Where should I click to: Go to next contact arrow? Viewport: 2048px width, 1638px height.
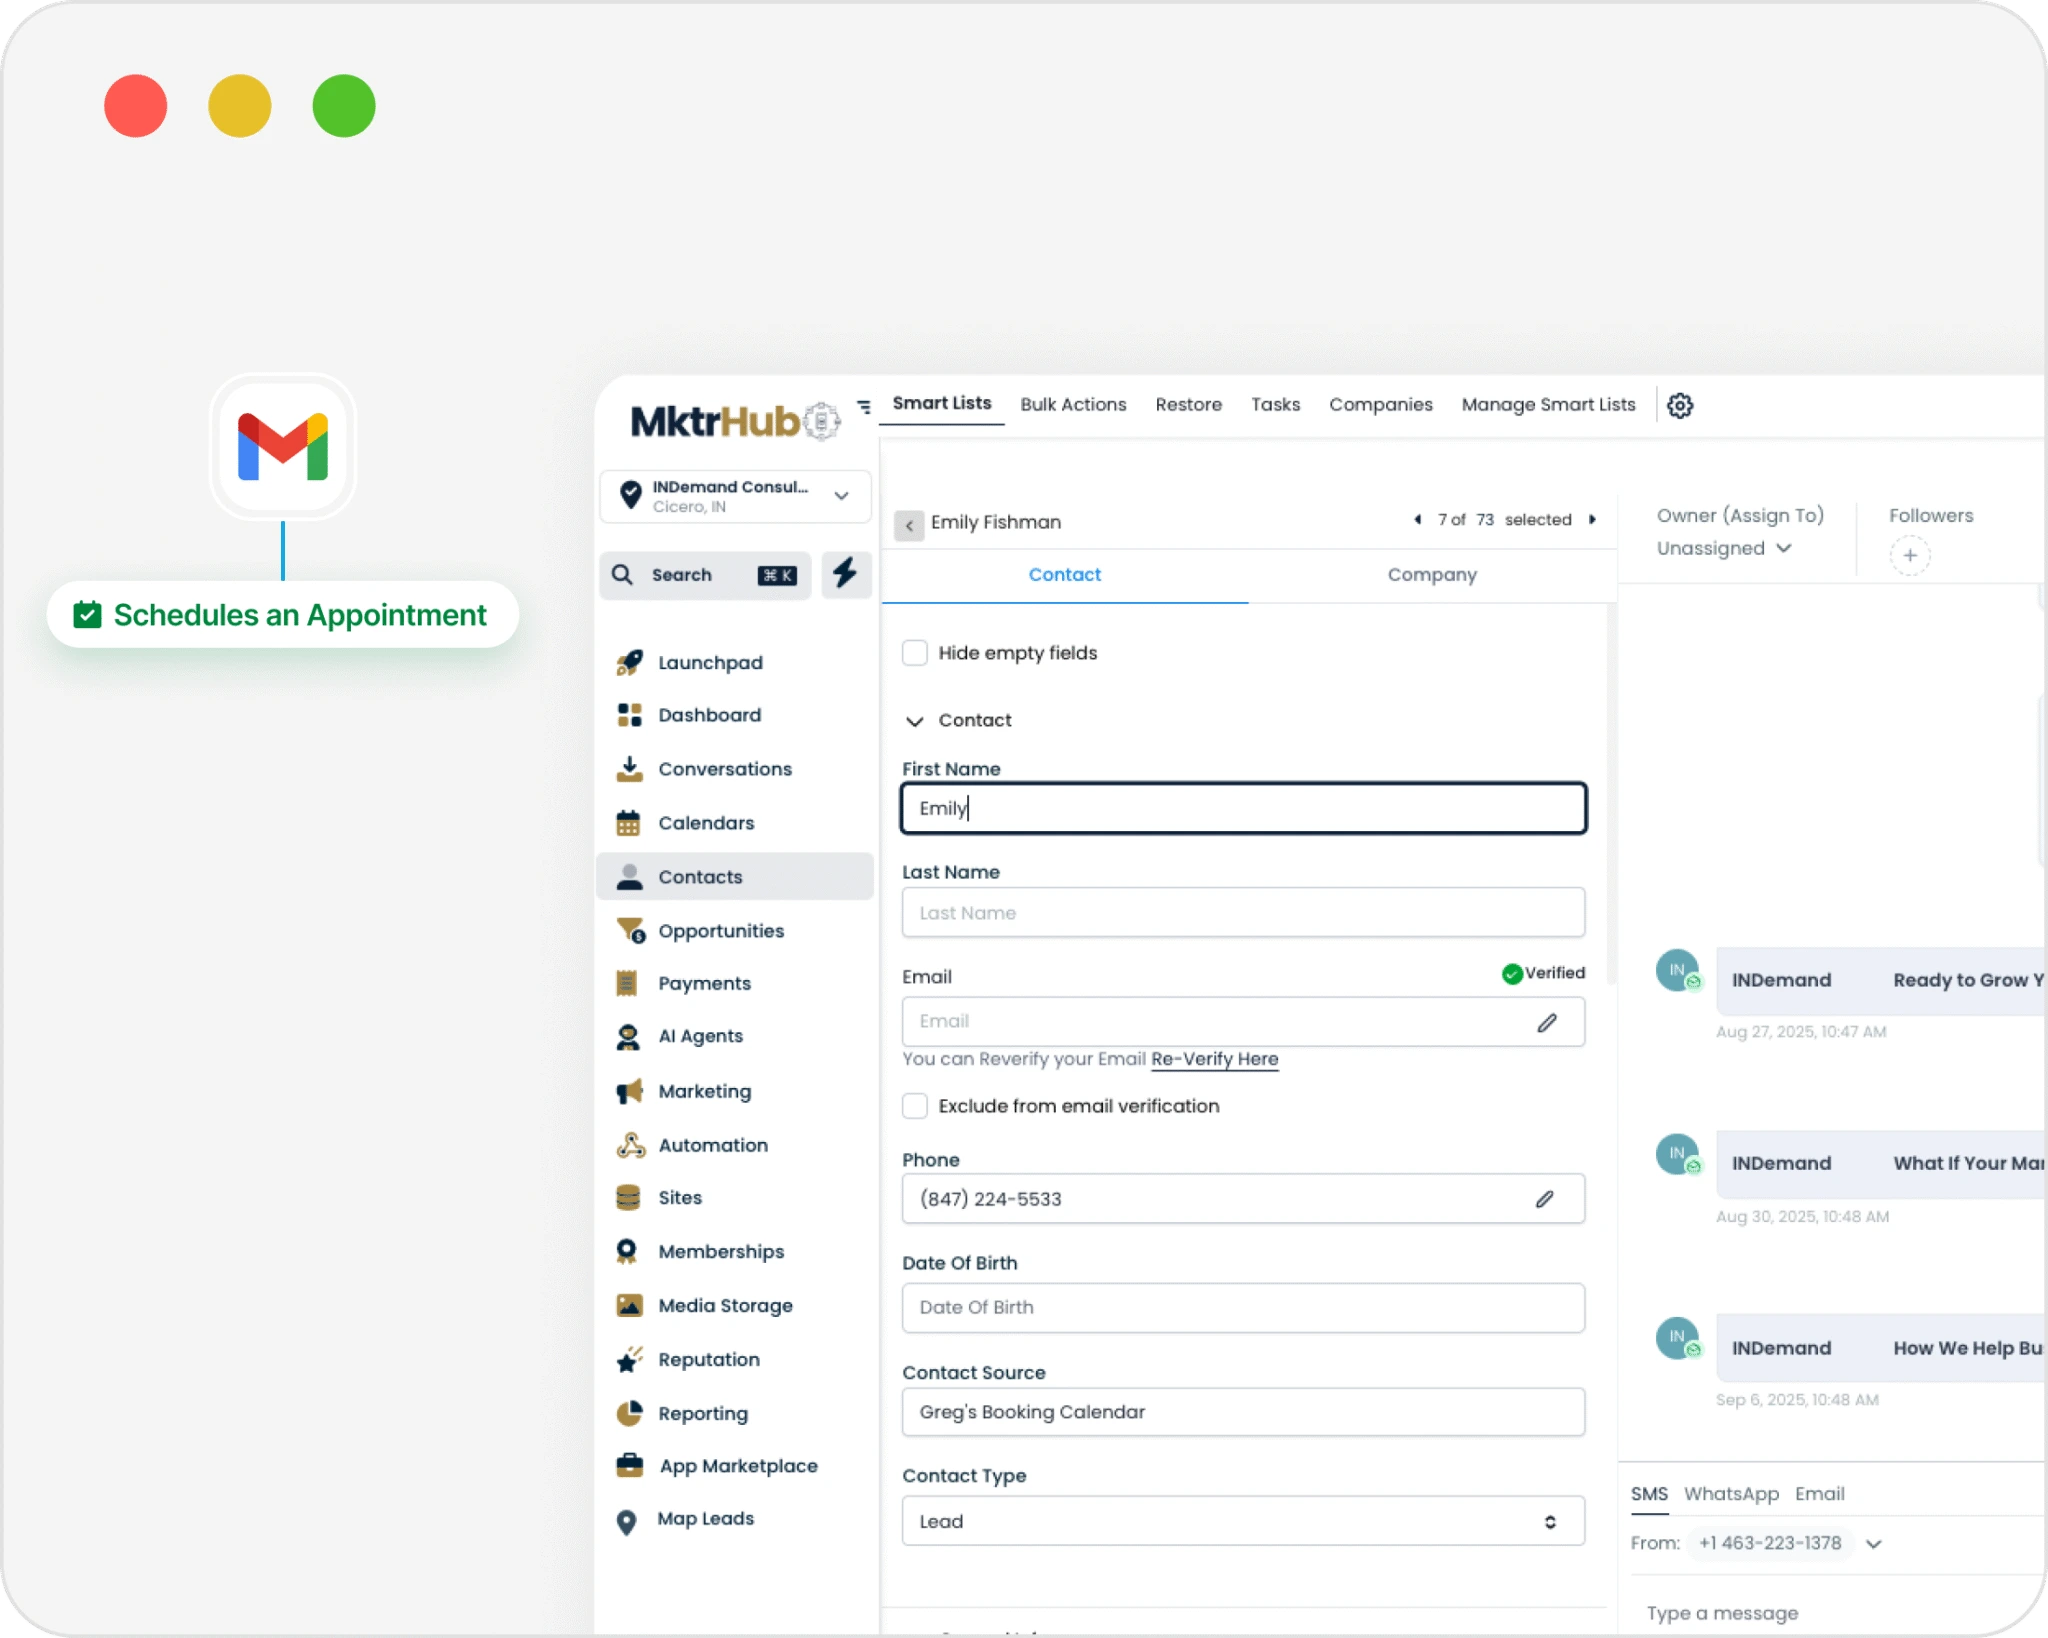[x=1592, y=519]
